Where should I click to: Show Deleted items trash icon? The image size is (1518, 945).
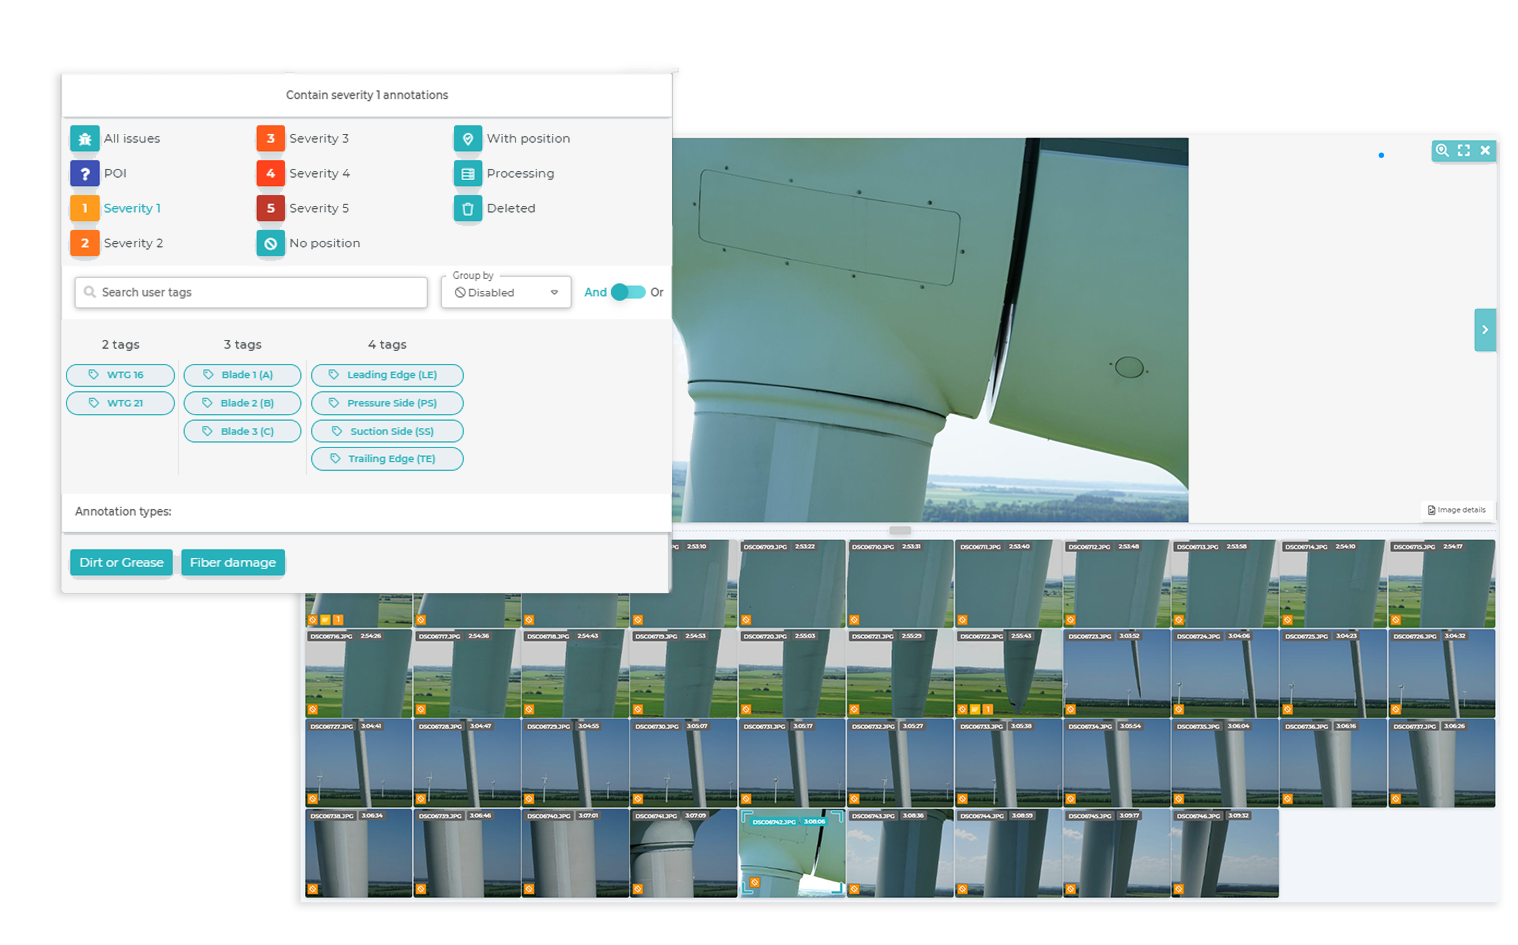[x=468, y=209]
